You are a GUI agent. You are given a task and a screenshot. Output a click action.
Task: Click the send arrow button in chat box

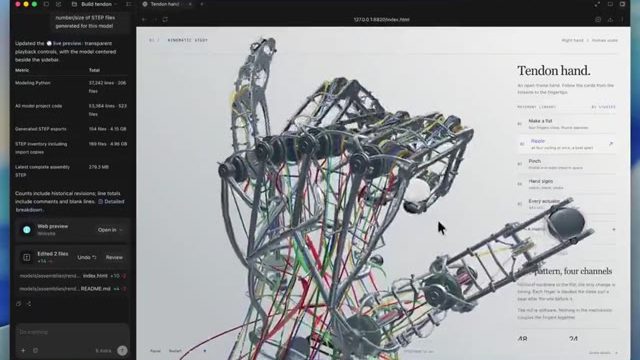click(122, 350)
